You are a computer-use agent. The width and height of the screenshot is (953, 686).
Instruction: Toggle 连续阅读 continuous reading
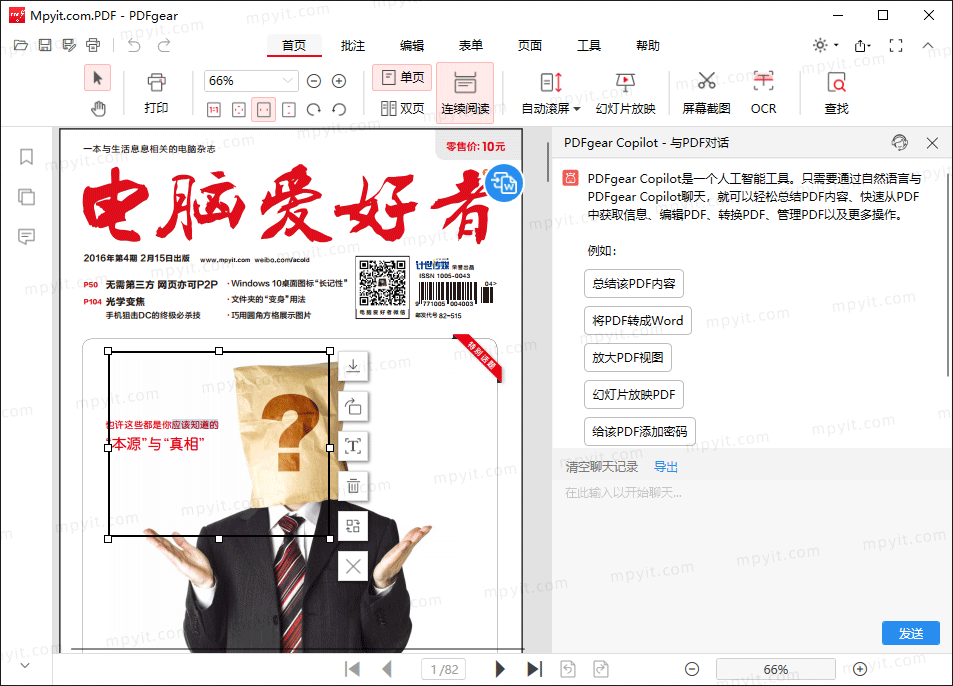465,92
